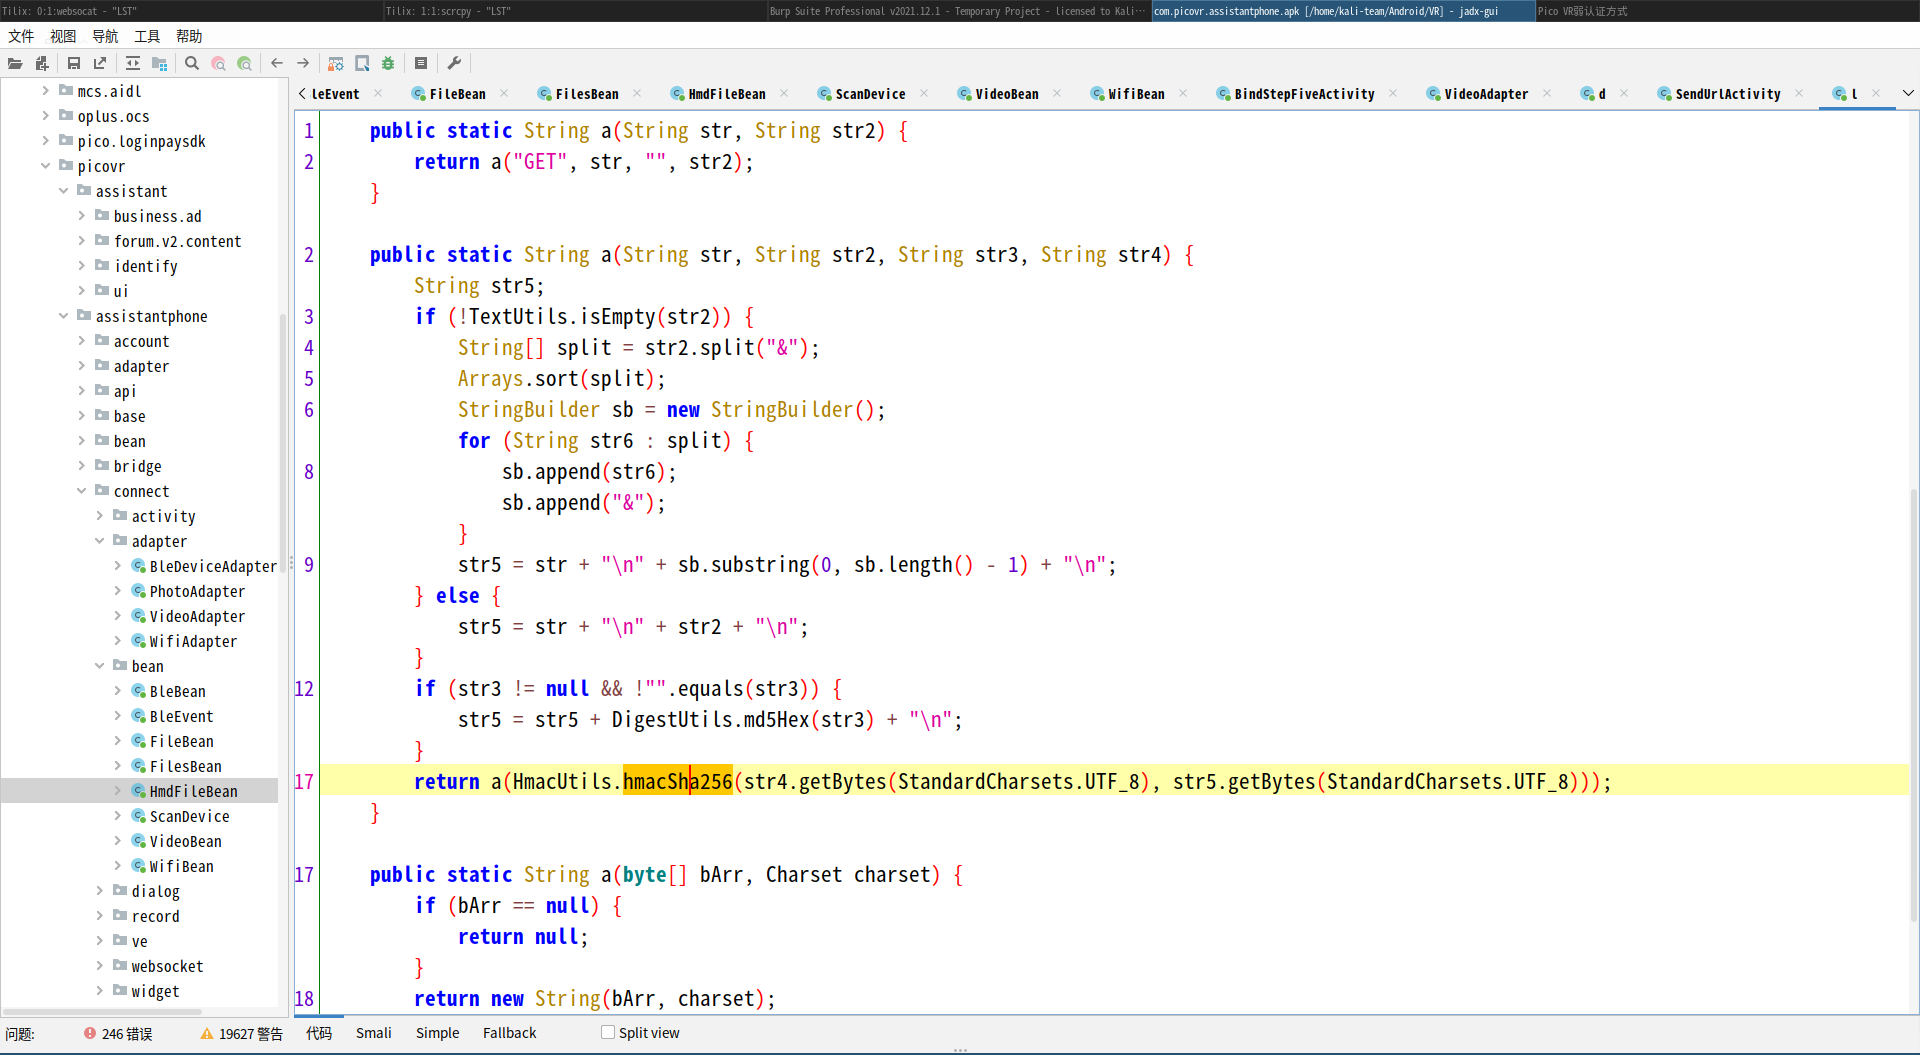Click HmdFileBean class icon in tree
Image resolution: width=1920 pixels, height=1055 pixels.
pos(139,791)
